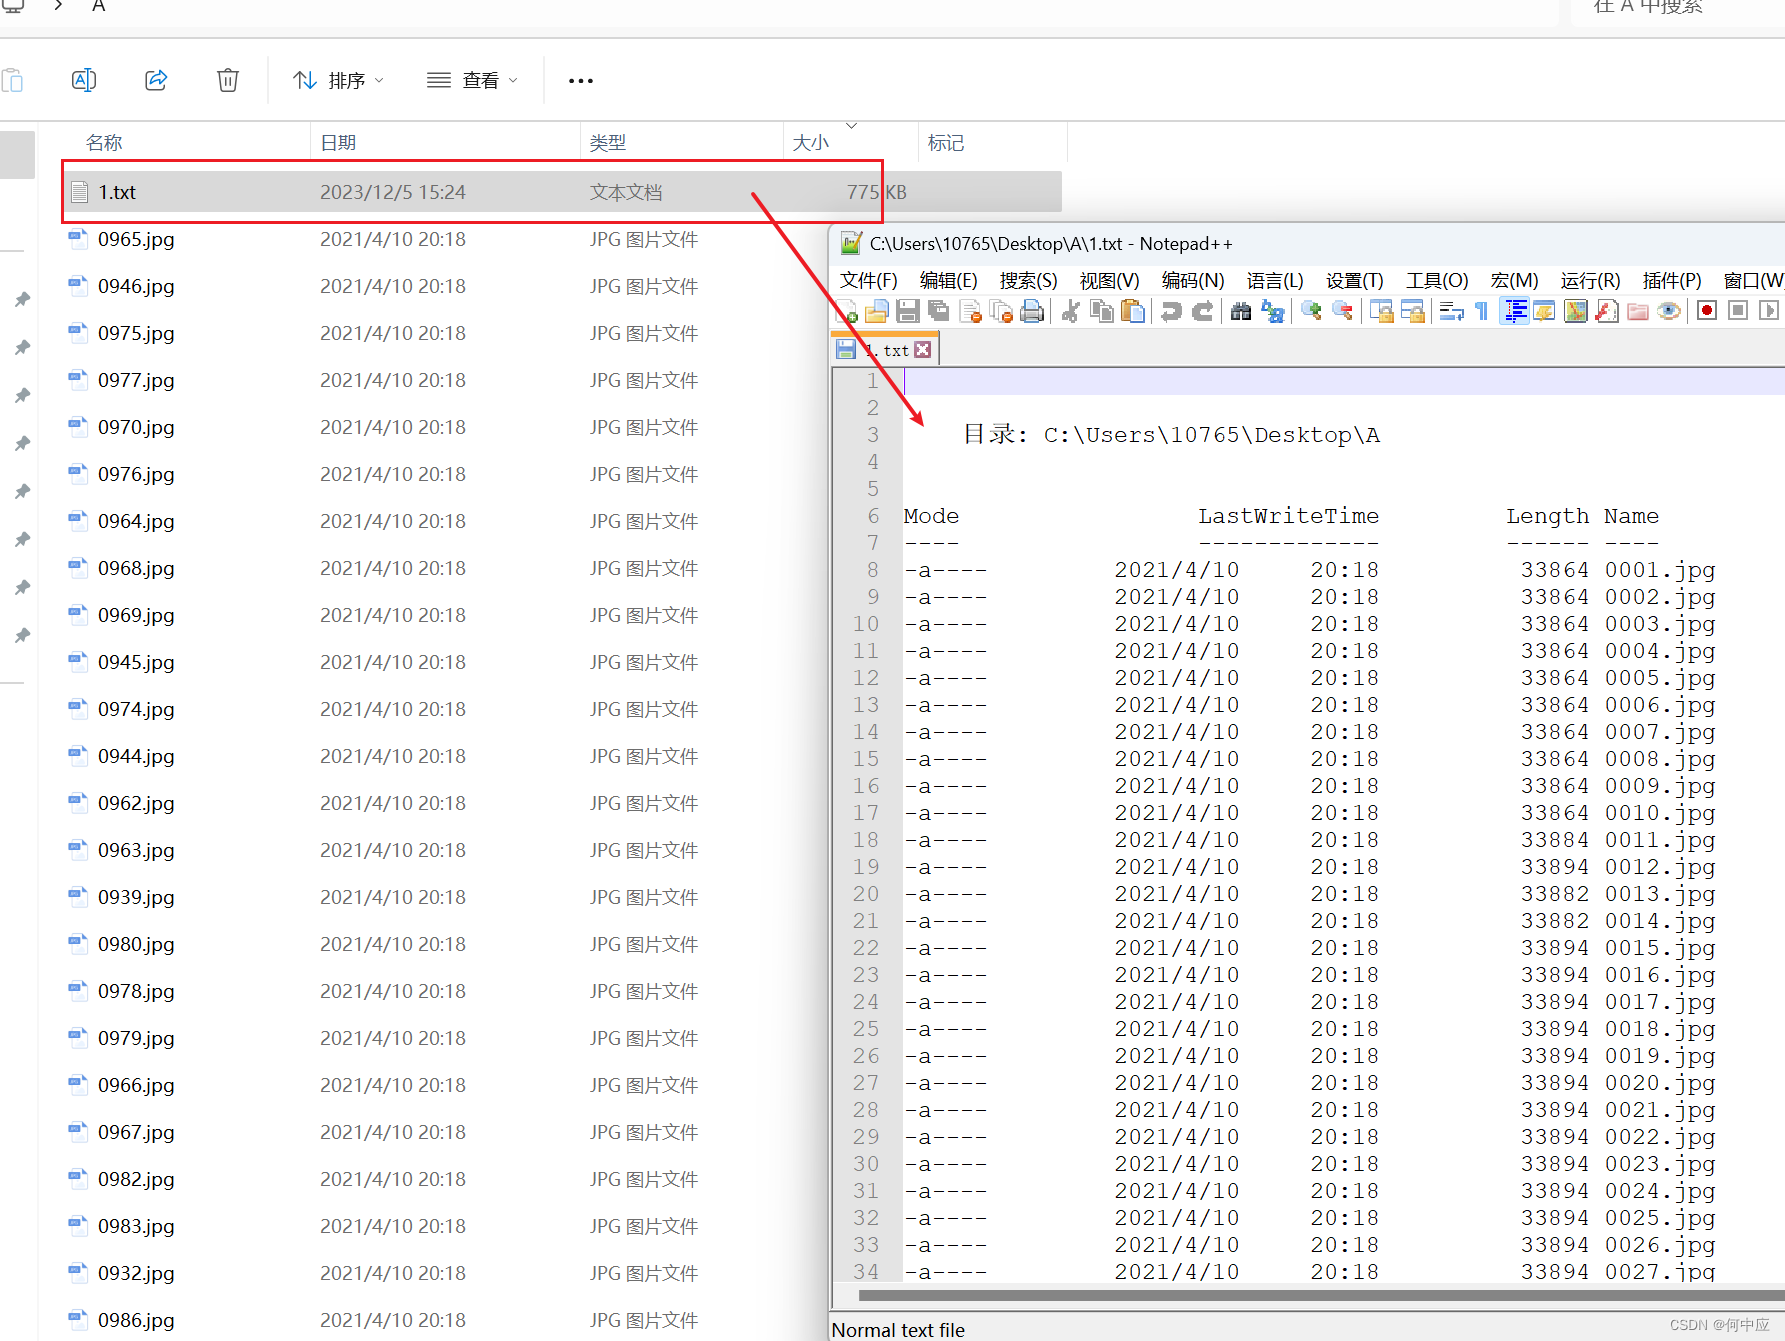Toggle the Word Wrap toolbar button
Image resolution: width=1785 pixels, height=1341 pixels.
coord(1452,312)
